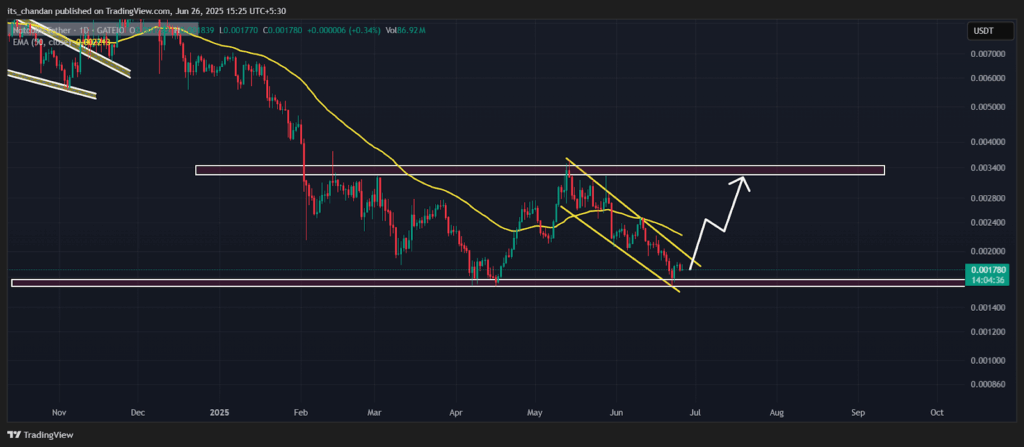1024x447 pixels.
Task: Click the Feb date axis label
Action: (x=301, y=413)
